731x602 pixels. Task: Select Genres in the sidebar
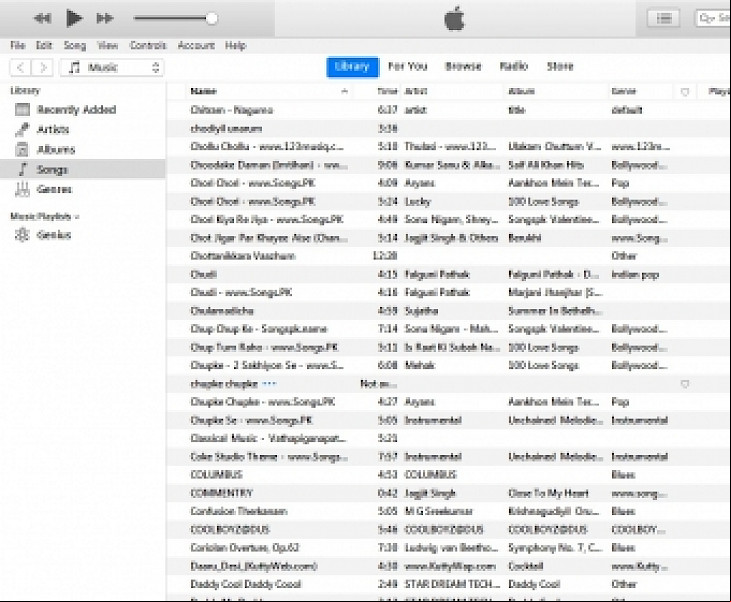coord(83,189)
